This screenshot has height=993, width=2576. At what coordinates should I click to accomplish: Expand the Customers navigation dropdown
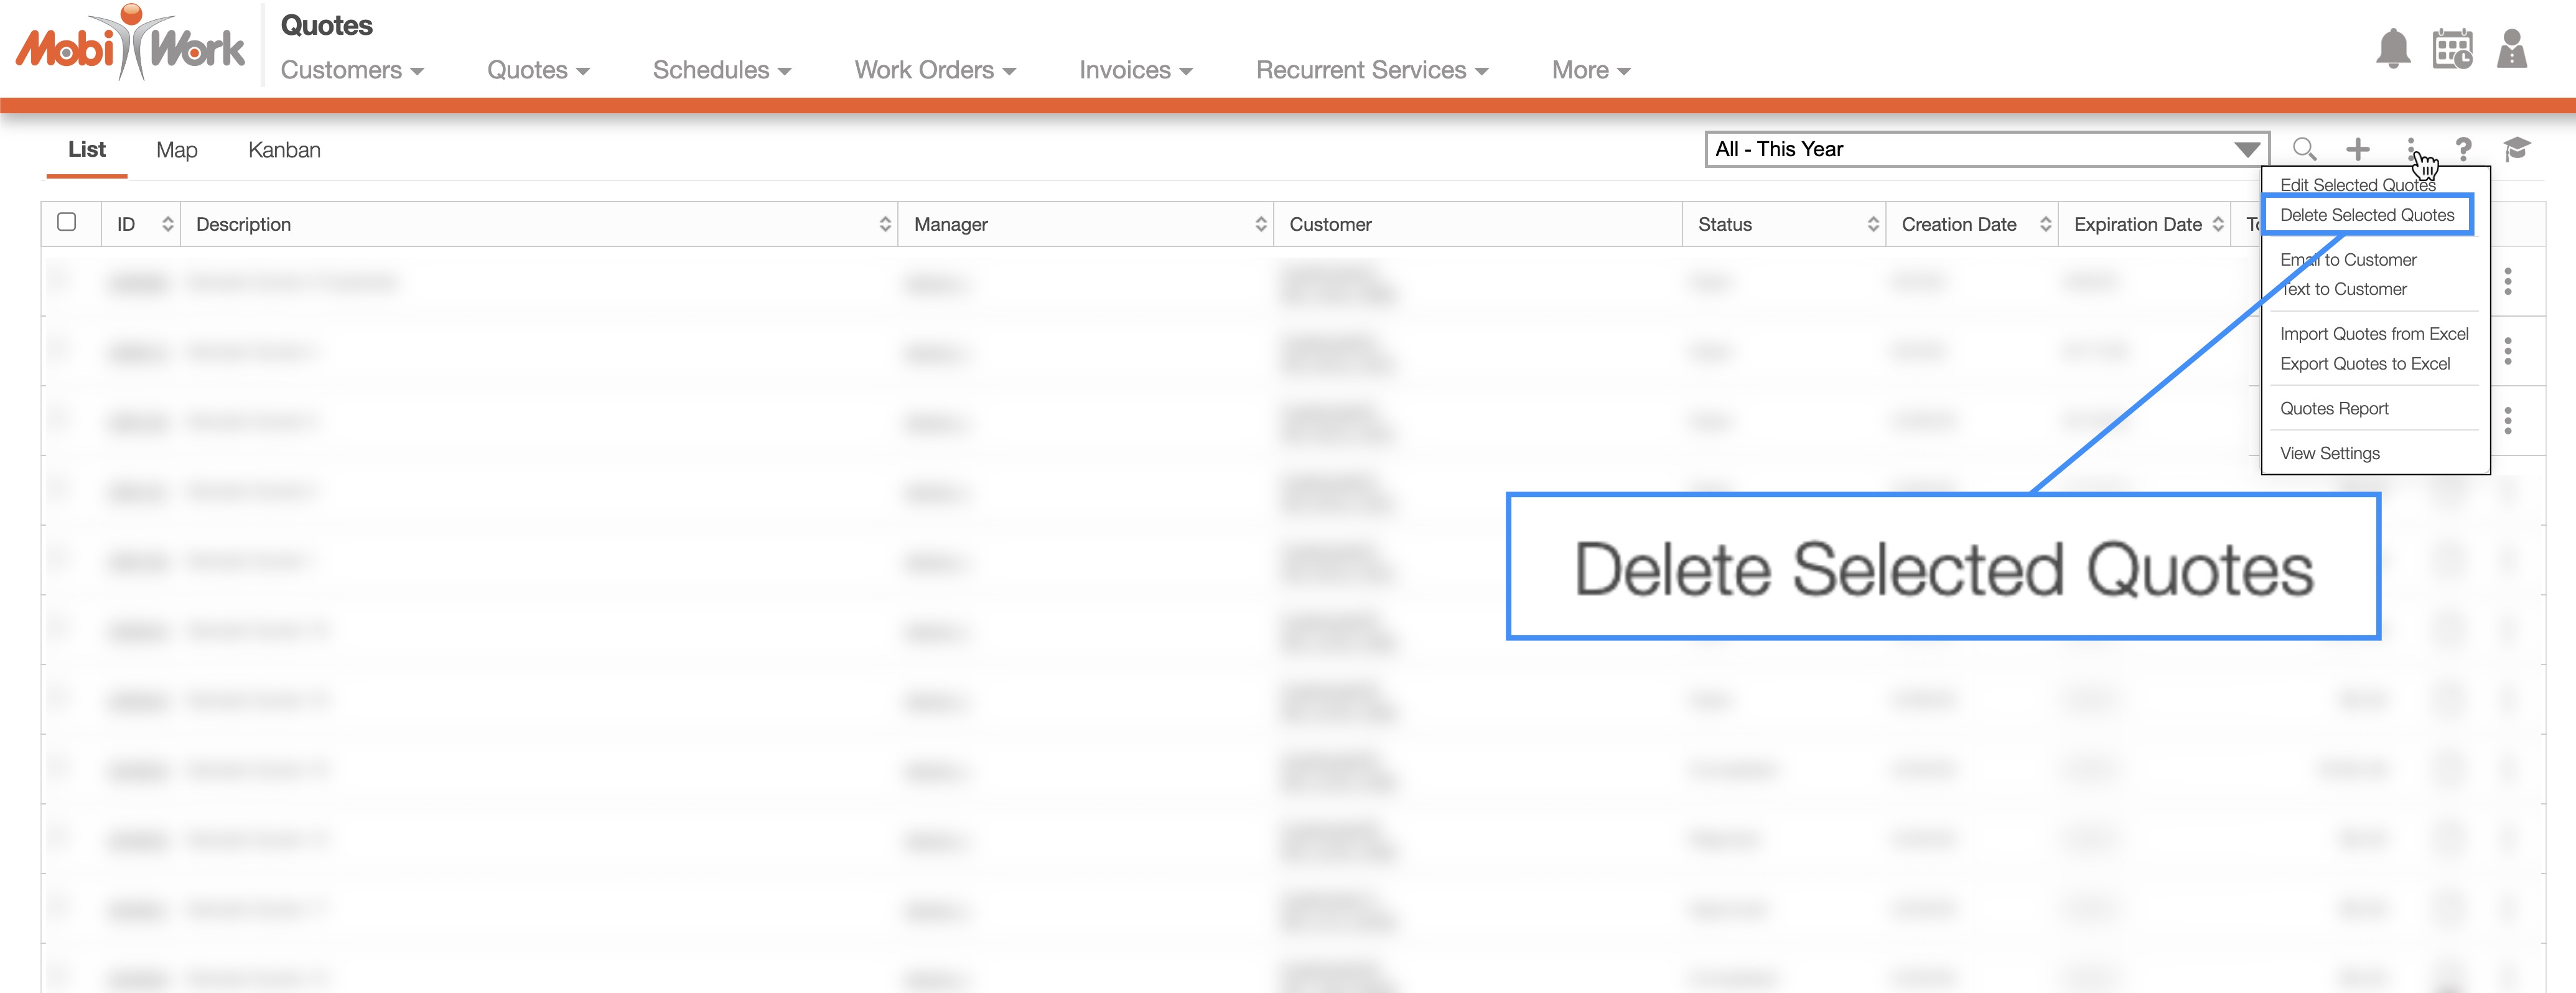(x=352, y=70)
